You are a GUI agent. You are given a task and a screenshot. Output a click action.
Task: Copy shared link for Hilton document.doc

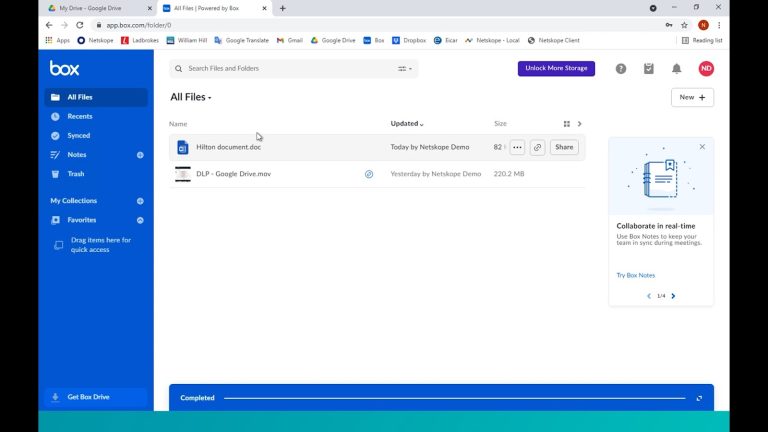[537, 147]
